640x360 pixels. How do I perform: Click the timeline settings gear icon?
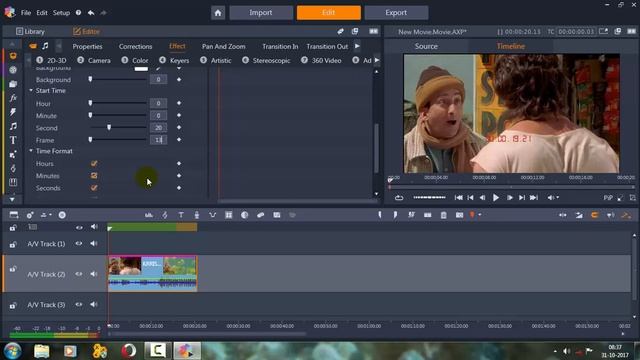coord(30,215)
